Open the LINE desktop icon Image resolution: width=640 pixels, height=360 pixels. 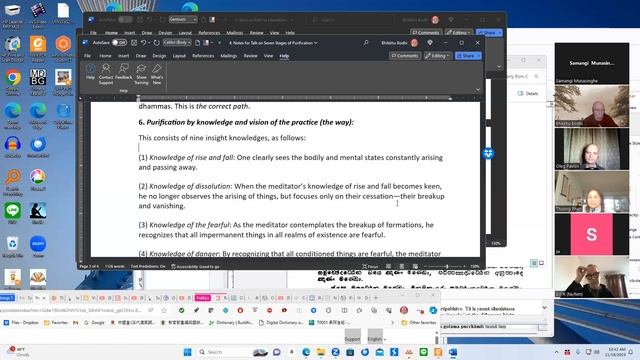click(x=13, y=213)
